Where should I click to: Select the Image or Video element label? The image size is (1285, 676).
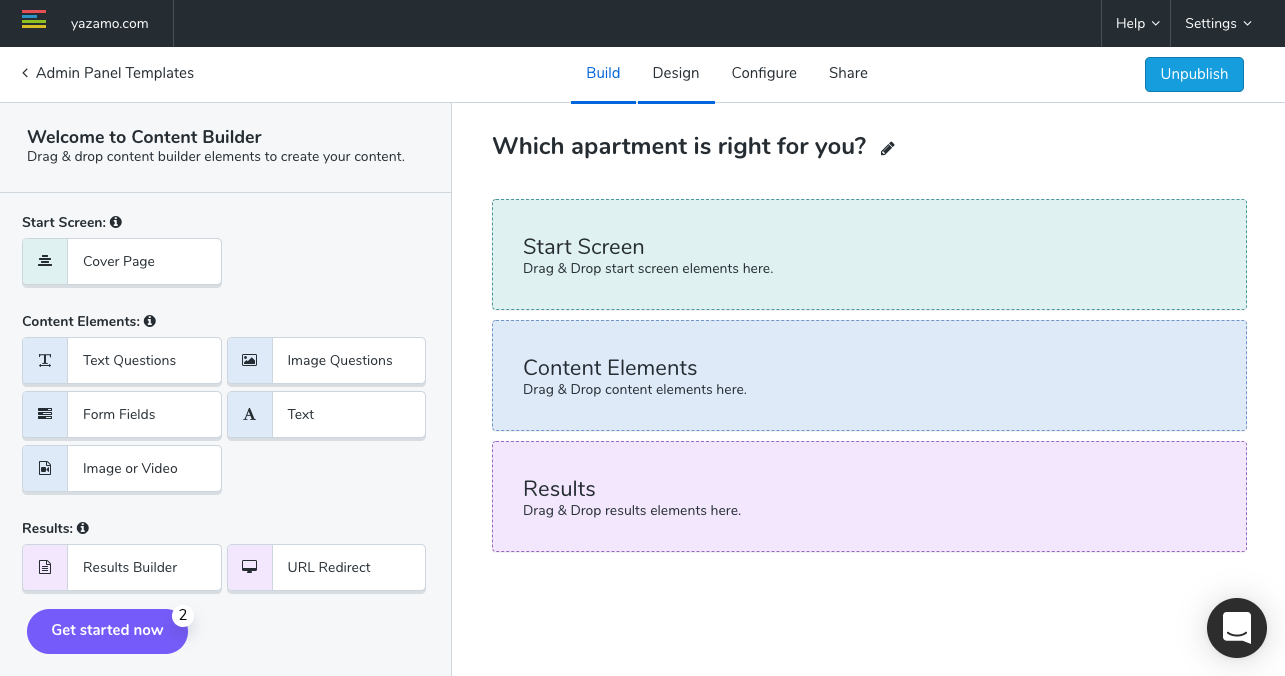(130, 468)
